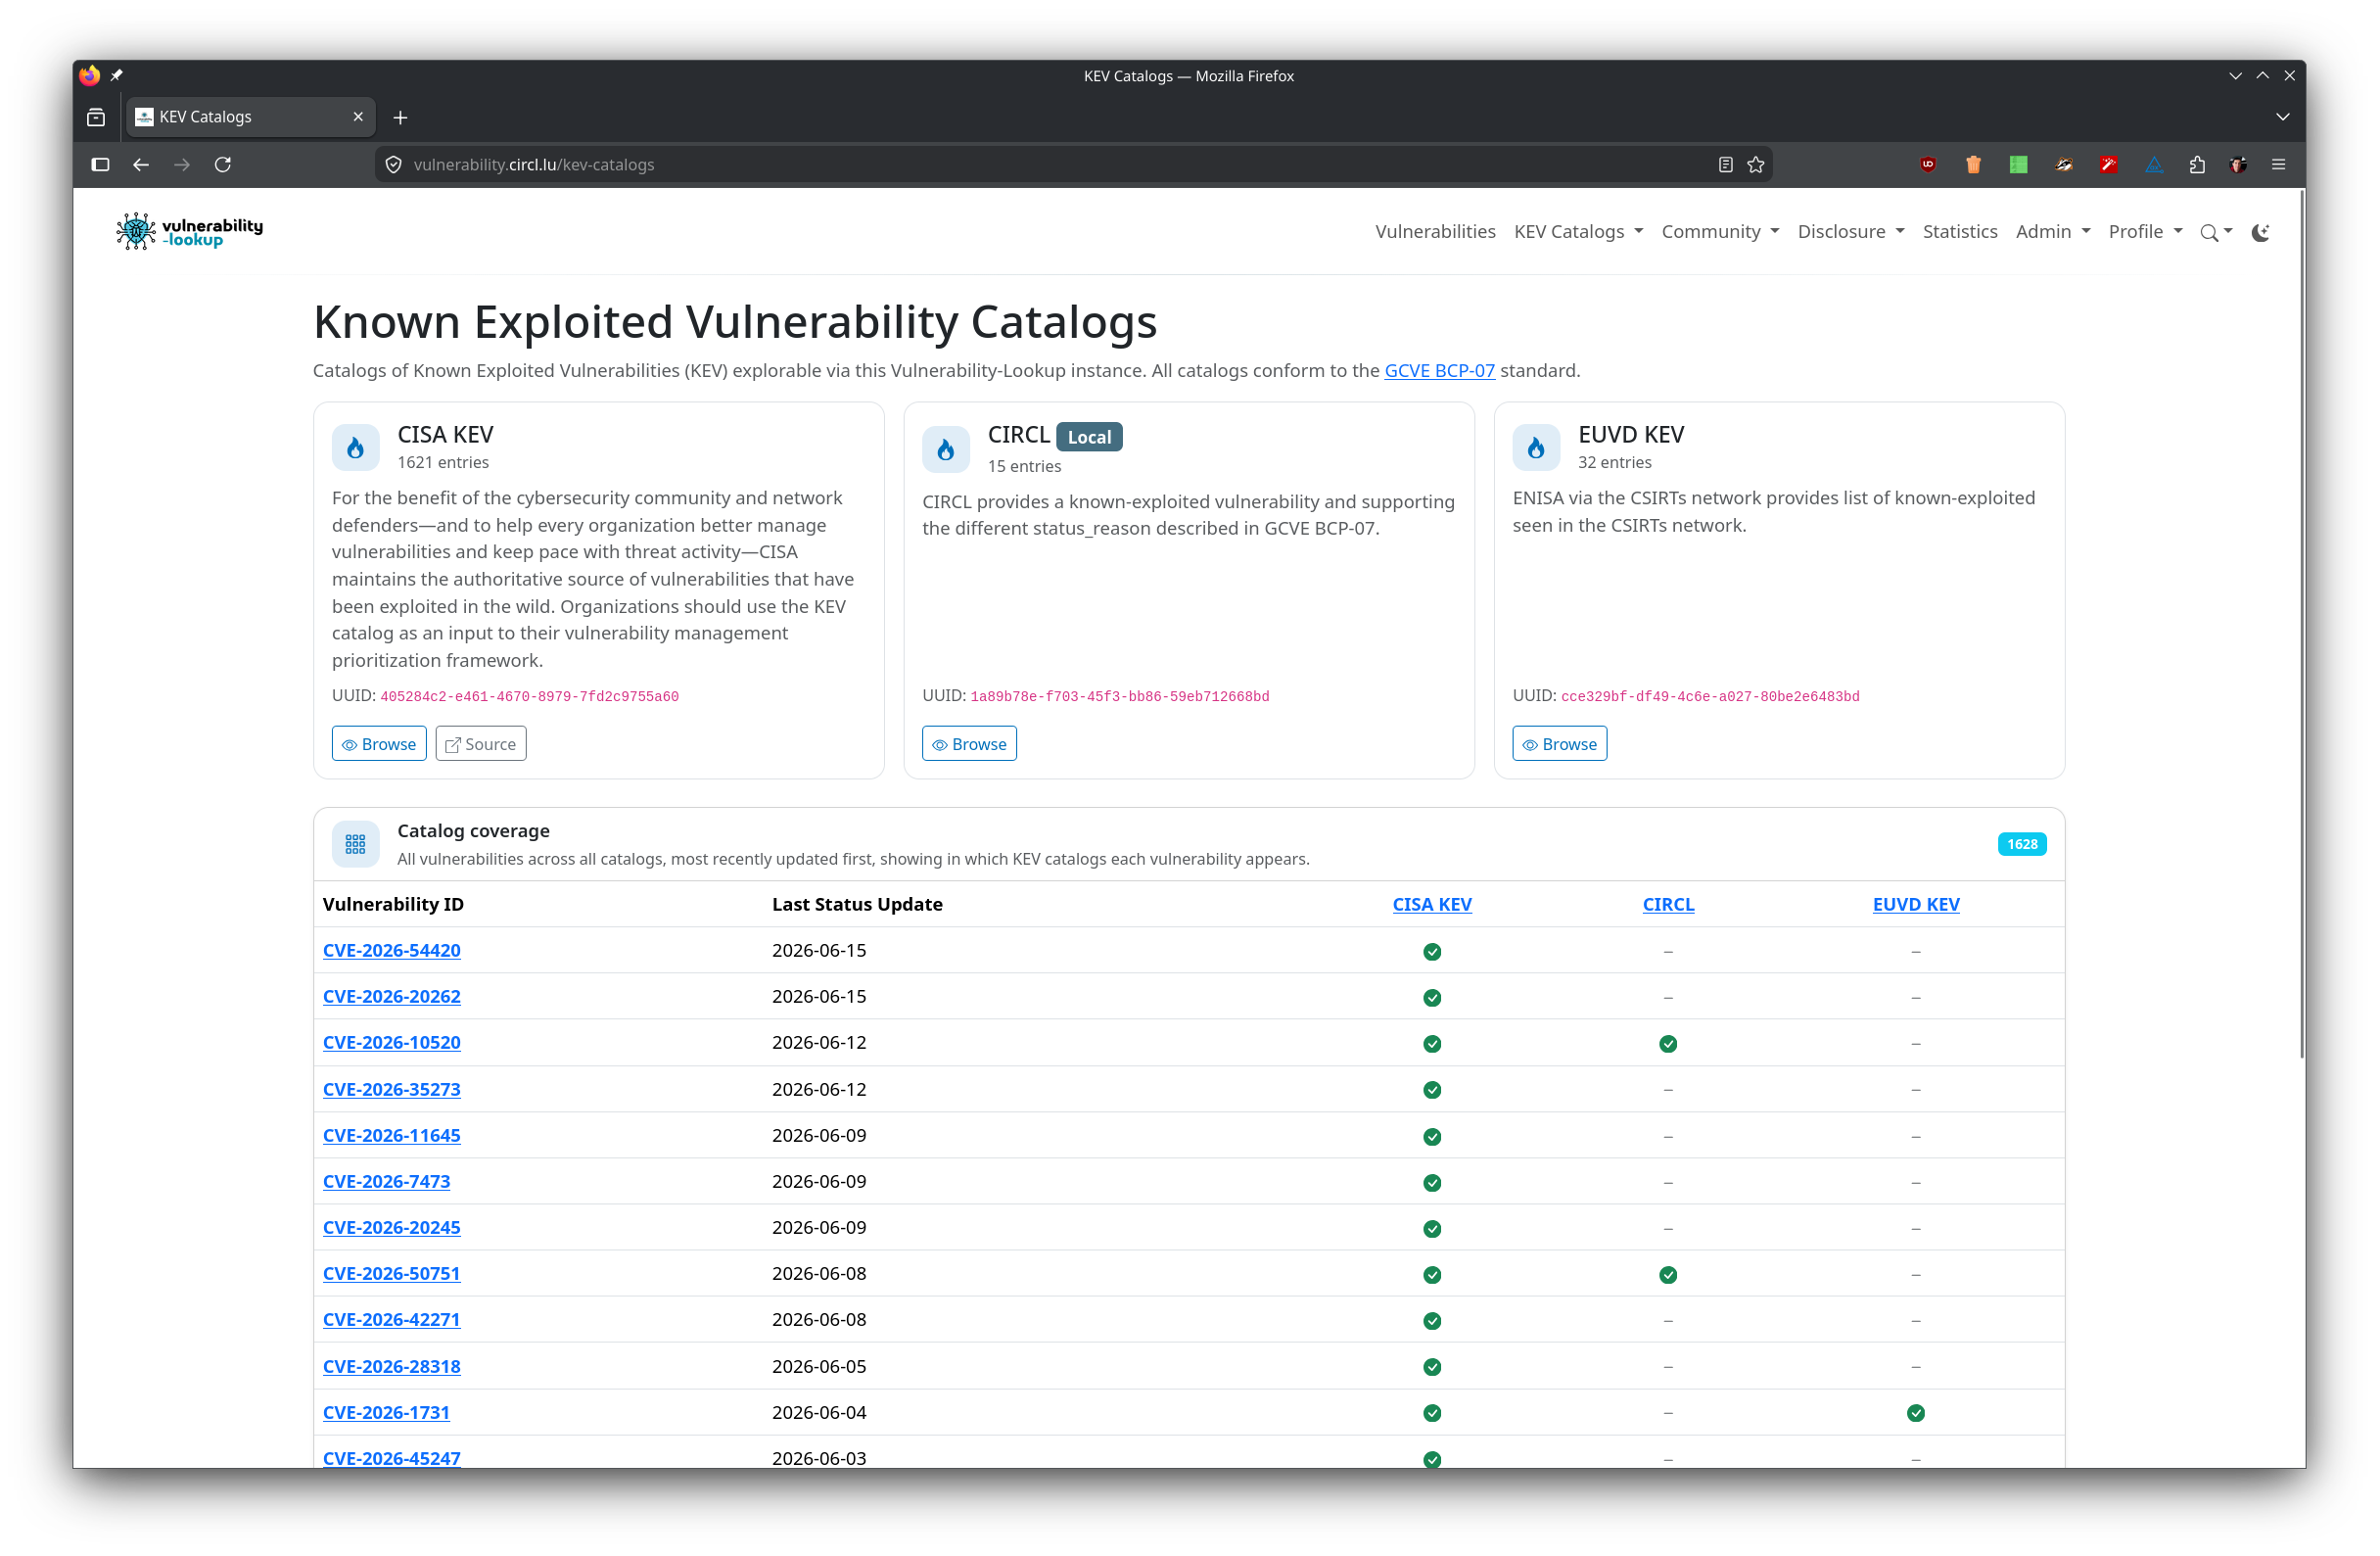Open CVE-2026-20245 entry
The image size is (2380, 1556).
click(391, 1227)
